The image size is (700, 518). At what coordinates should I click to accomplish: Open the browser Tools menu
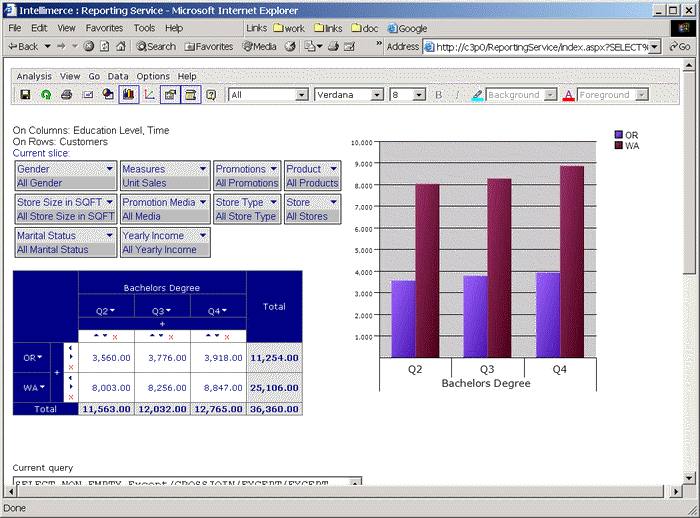coord(144,28)
